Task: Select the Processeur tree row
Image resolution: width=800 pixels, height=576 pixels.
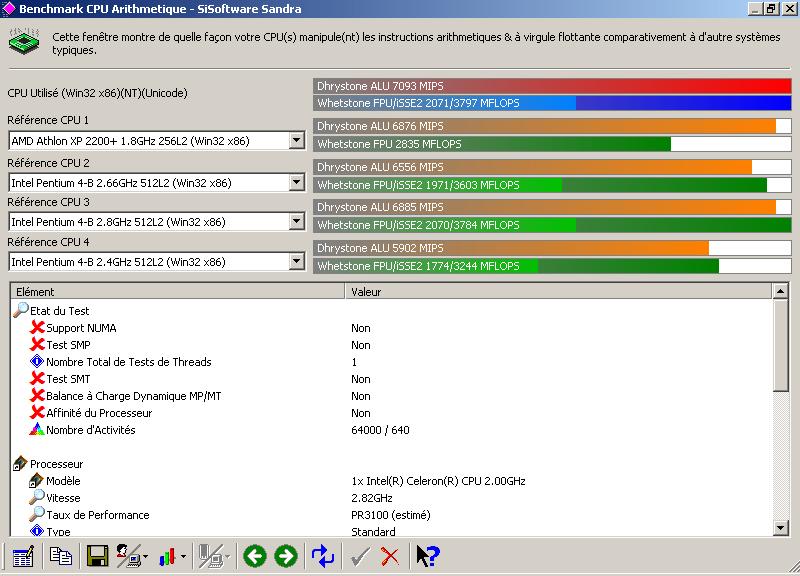Action: 56,464
